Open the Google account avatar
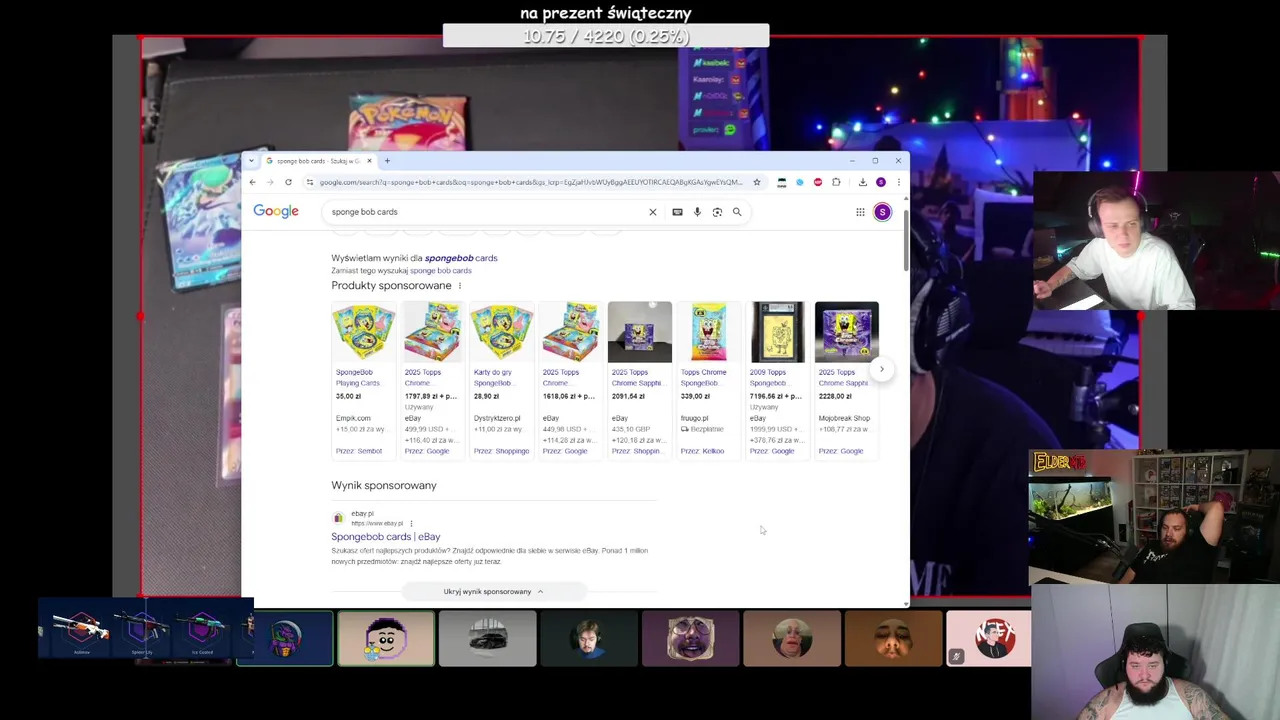The image size is (1280, 720). click(882, 212)
